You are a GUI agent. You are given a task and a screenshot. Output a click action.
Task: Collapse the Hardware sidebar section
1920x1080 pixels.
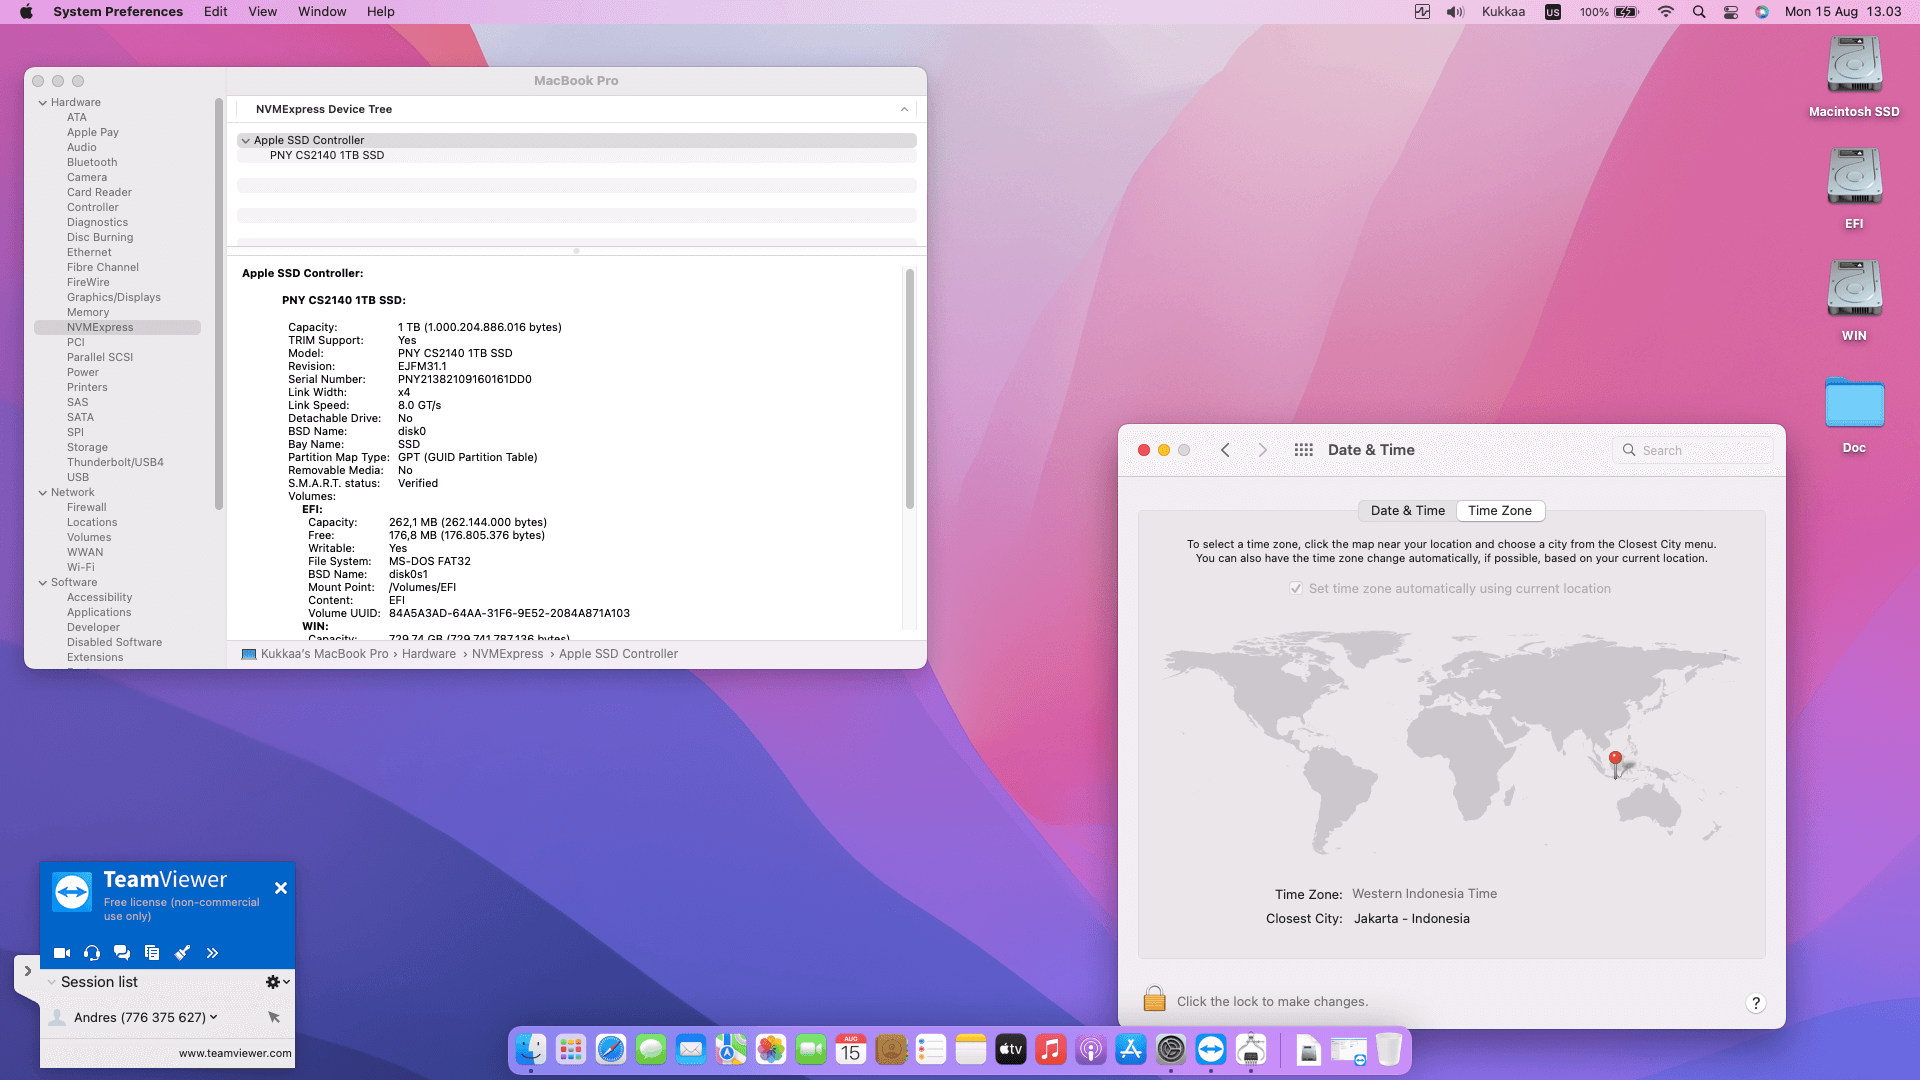click(x=43, y=103)
